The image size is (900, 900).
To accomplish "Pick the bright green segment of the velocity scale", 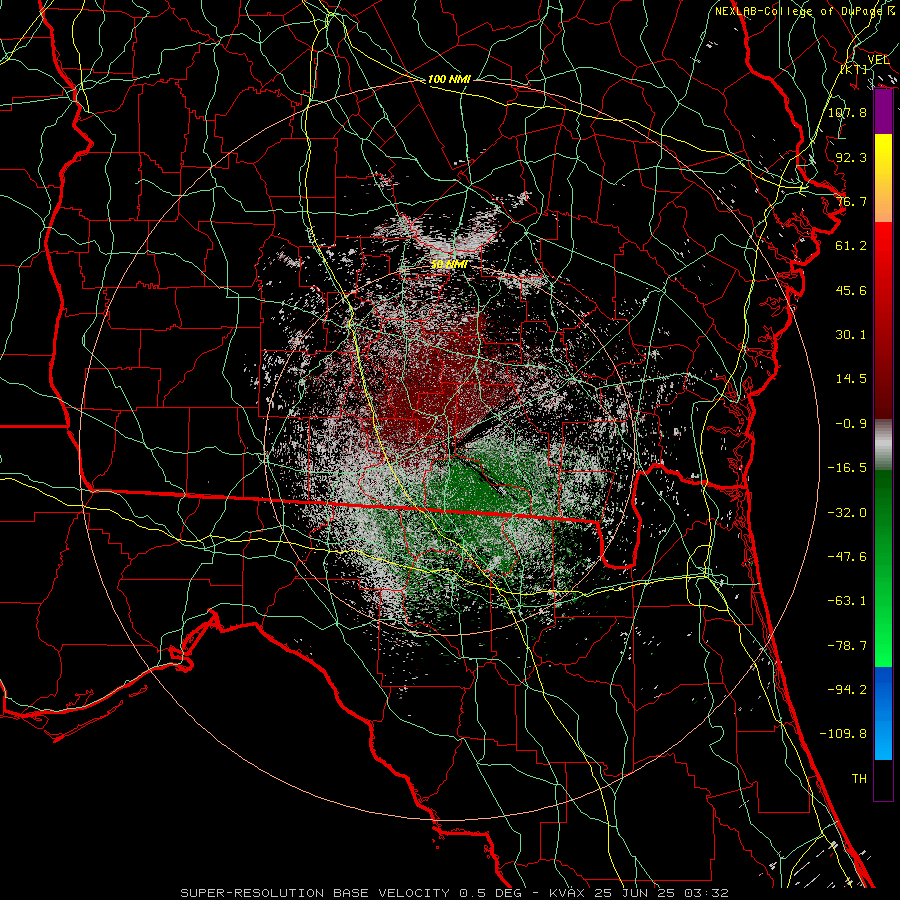I will [x=883, y=631].
